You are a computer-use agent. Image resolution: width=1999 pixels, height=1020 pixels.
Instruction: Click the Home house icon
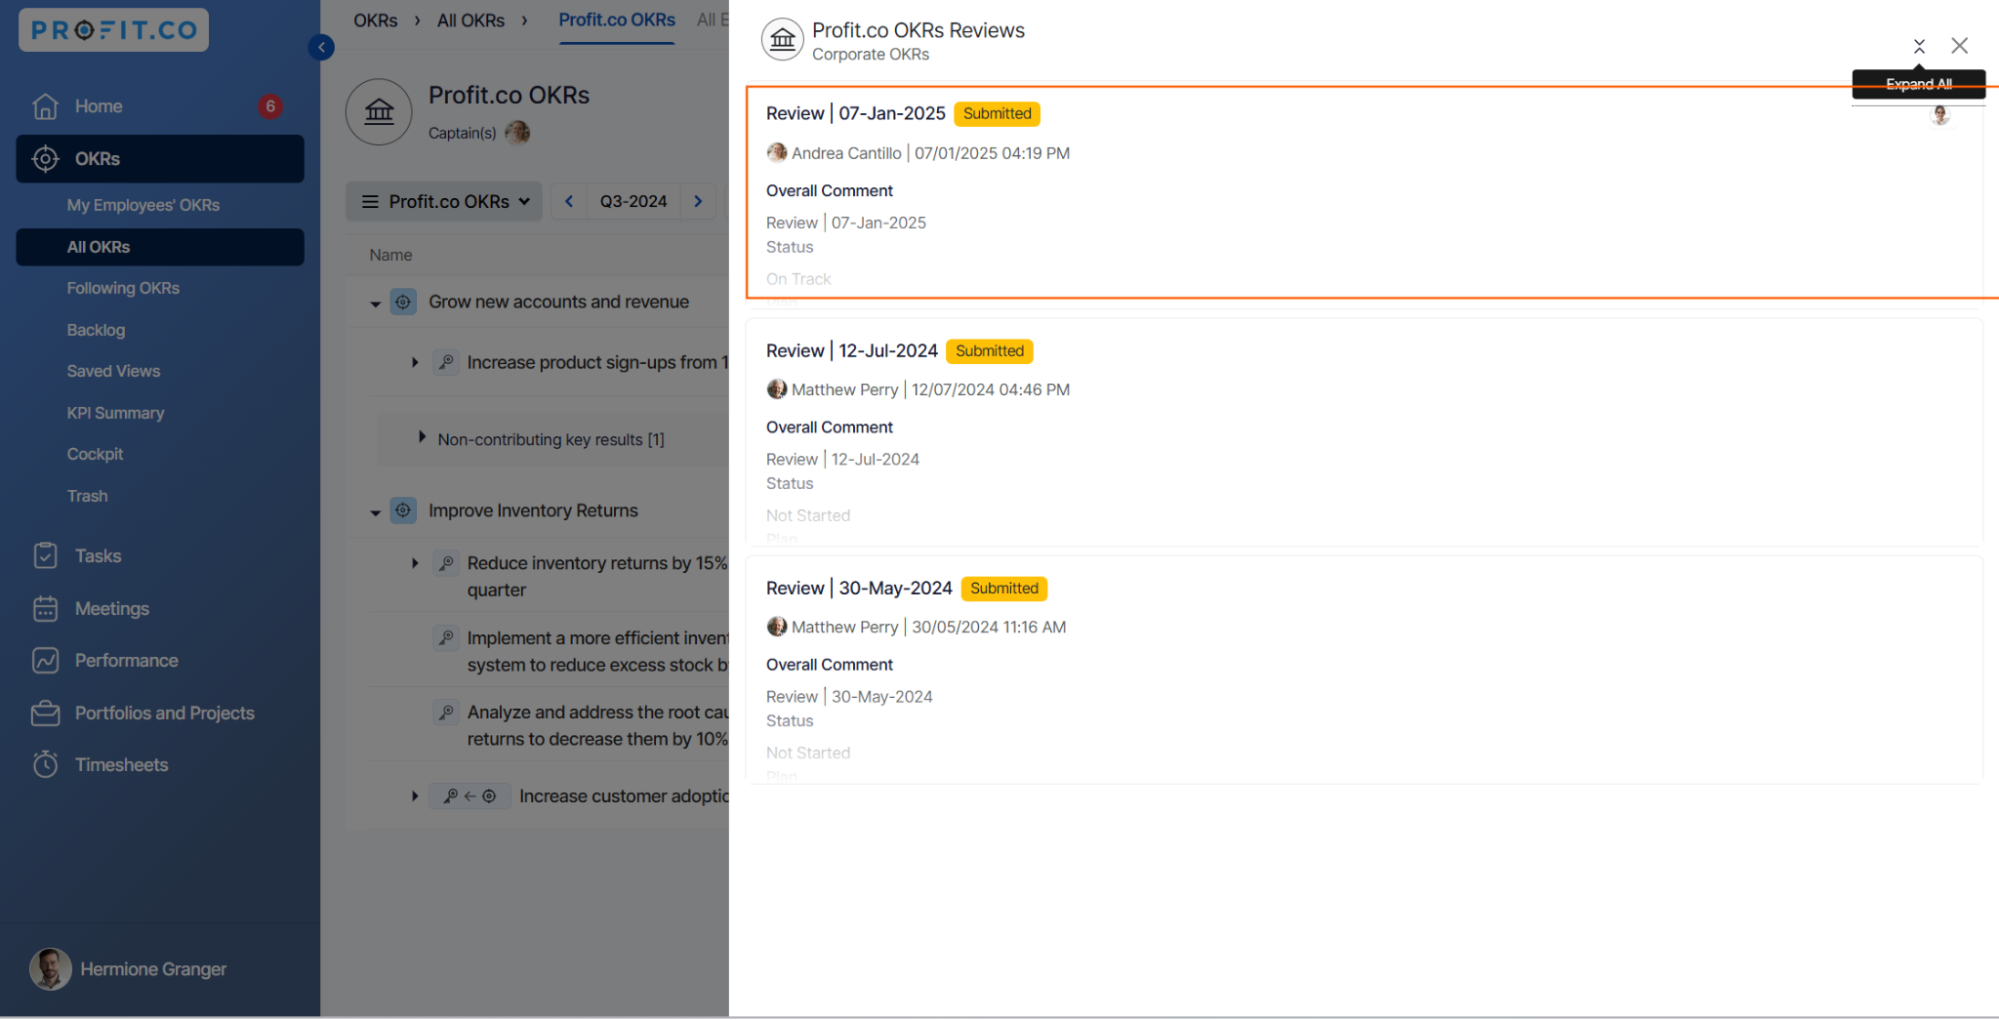[45, 106]
